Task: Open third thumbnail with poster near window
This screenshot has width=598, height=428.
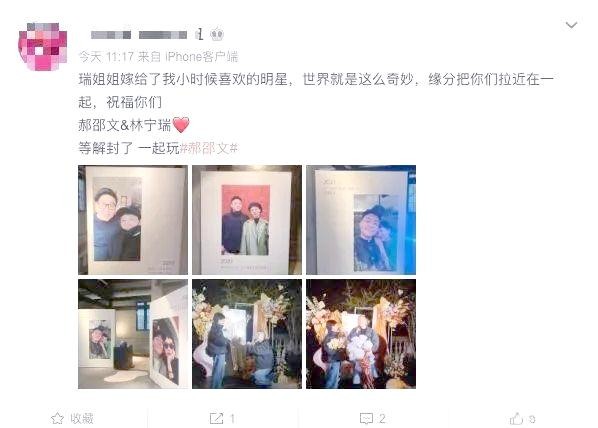Action: pyautogui.click(x=361, y=220)
